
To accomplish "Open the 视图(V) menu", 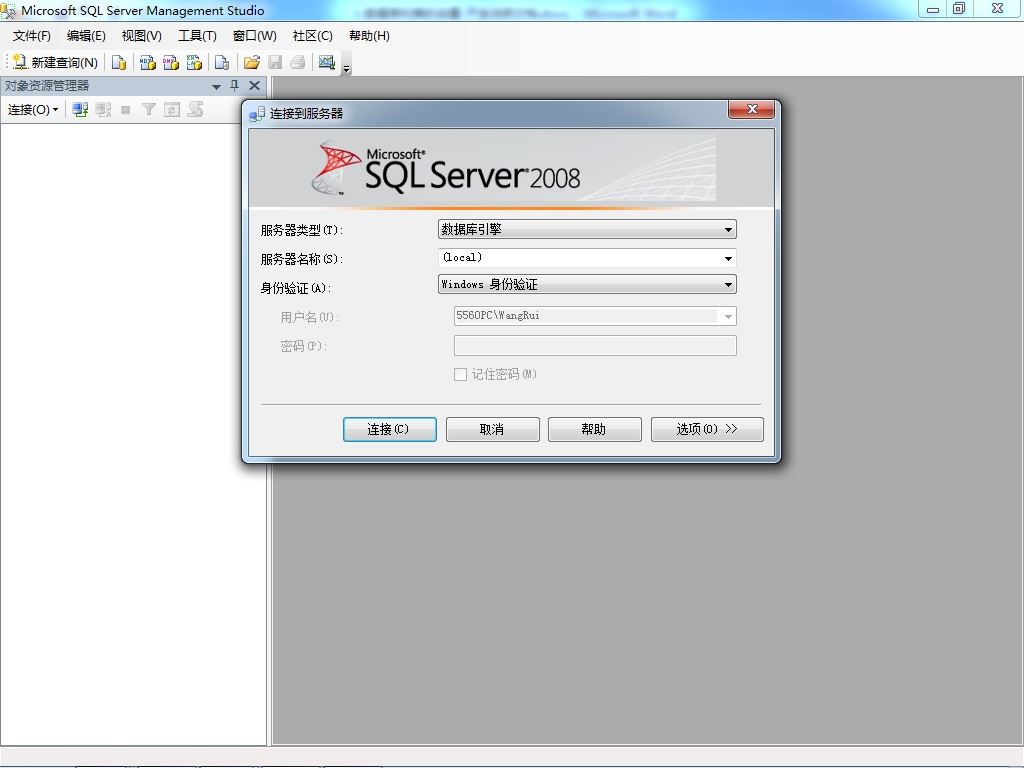I will pos(142,36).
